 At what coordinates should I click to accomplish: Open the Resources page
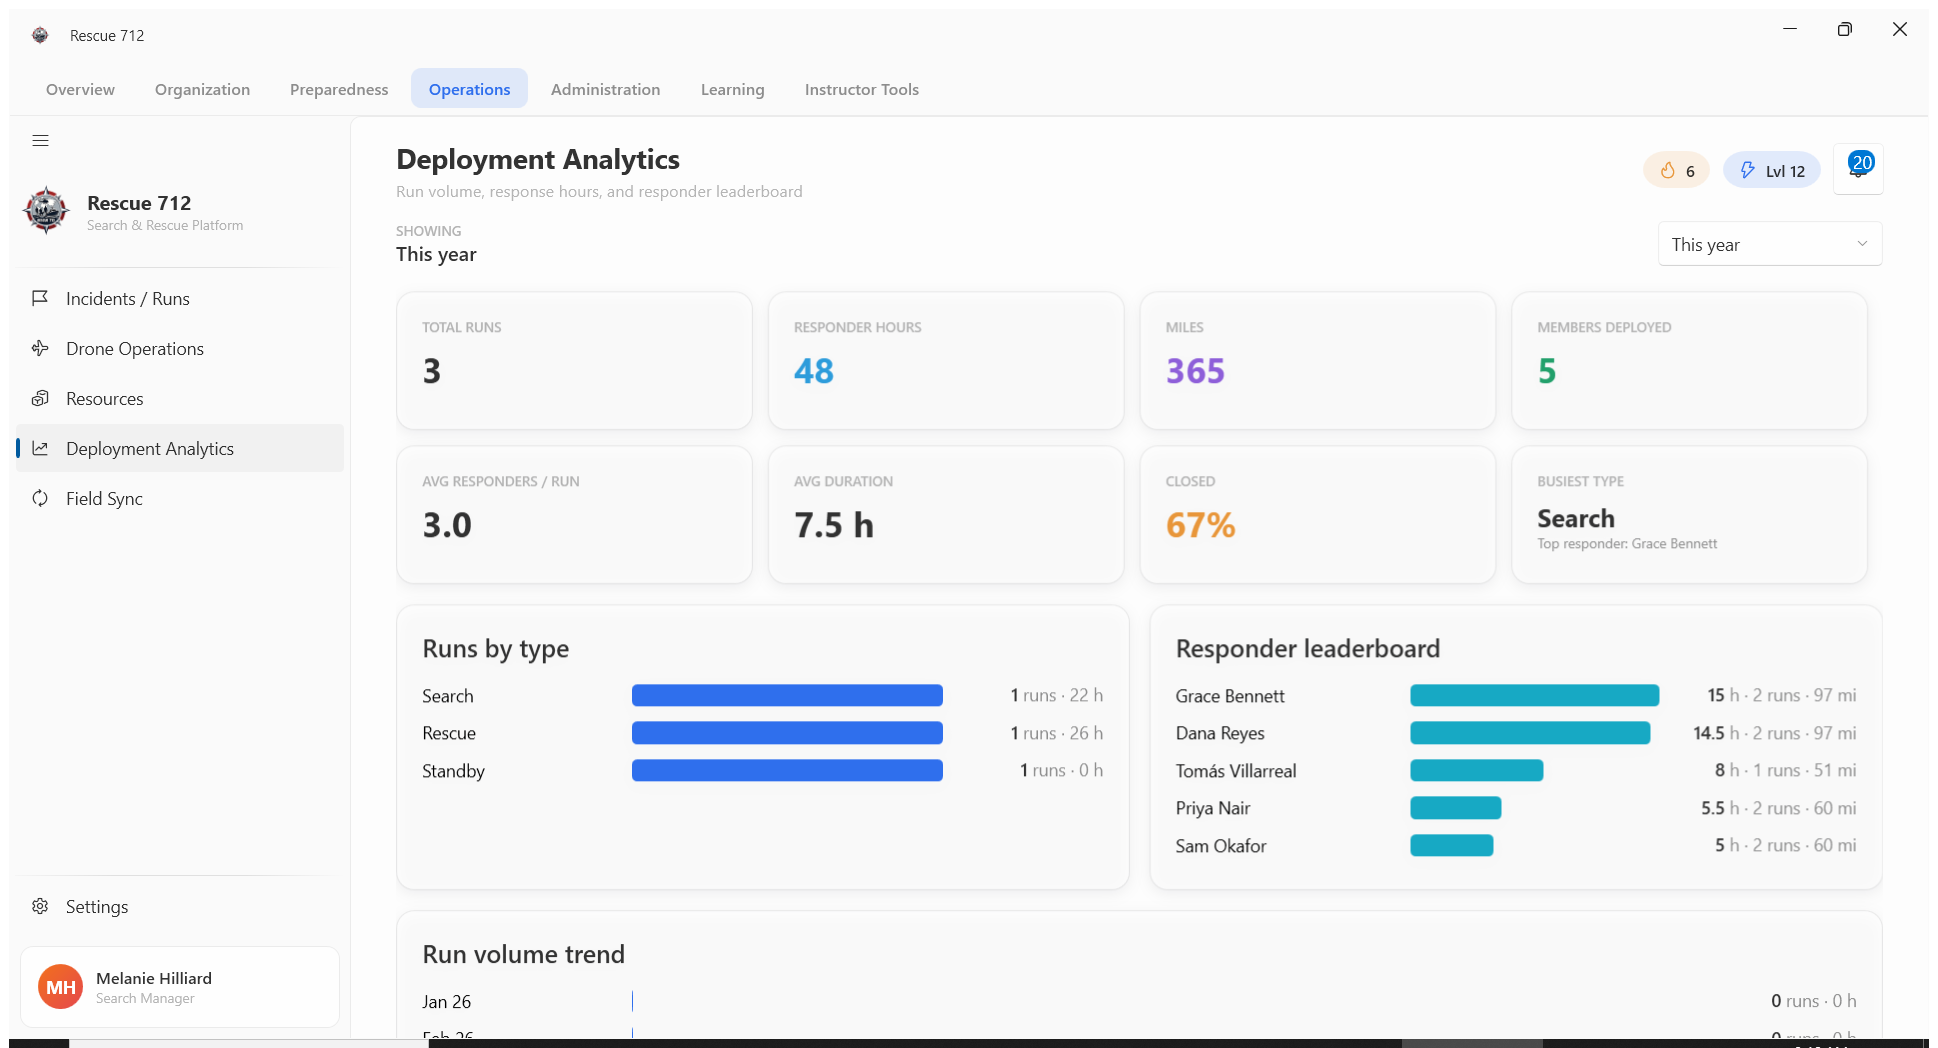180,398
